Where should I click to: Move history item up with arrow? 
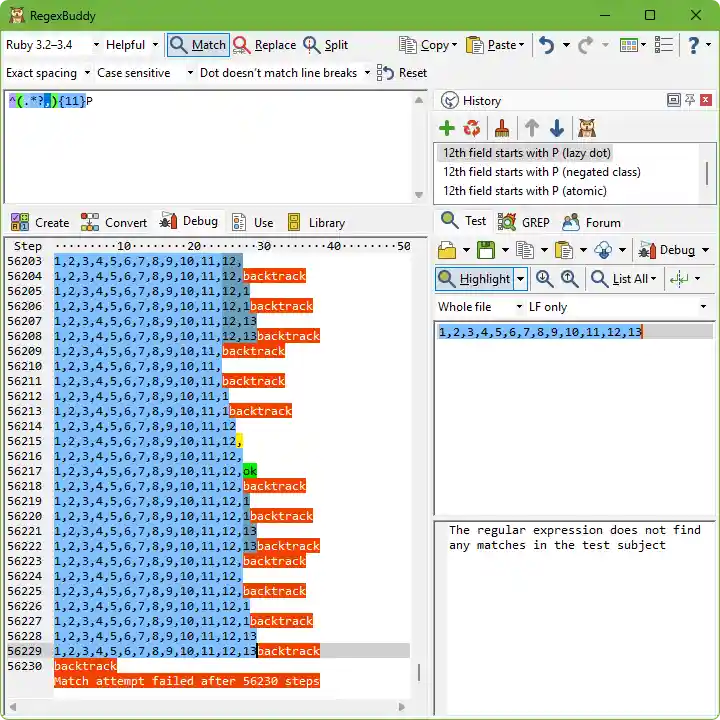click(532, 128)
